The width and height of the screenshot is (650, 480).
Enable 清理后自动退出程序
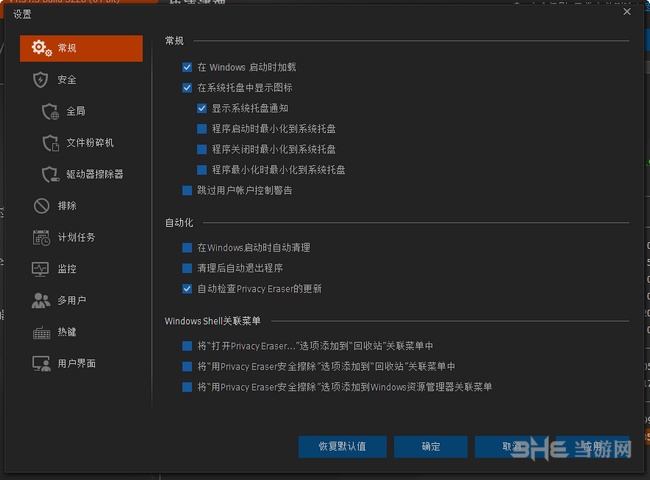tap(187, 268)
